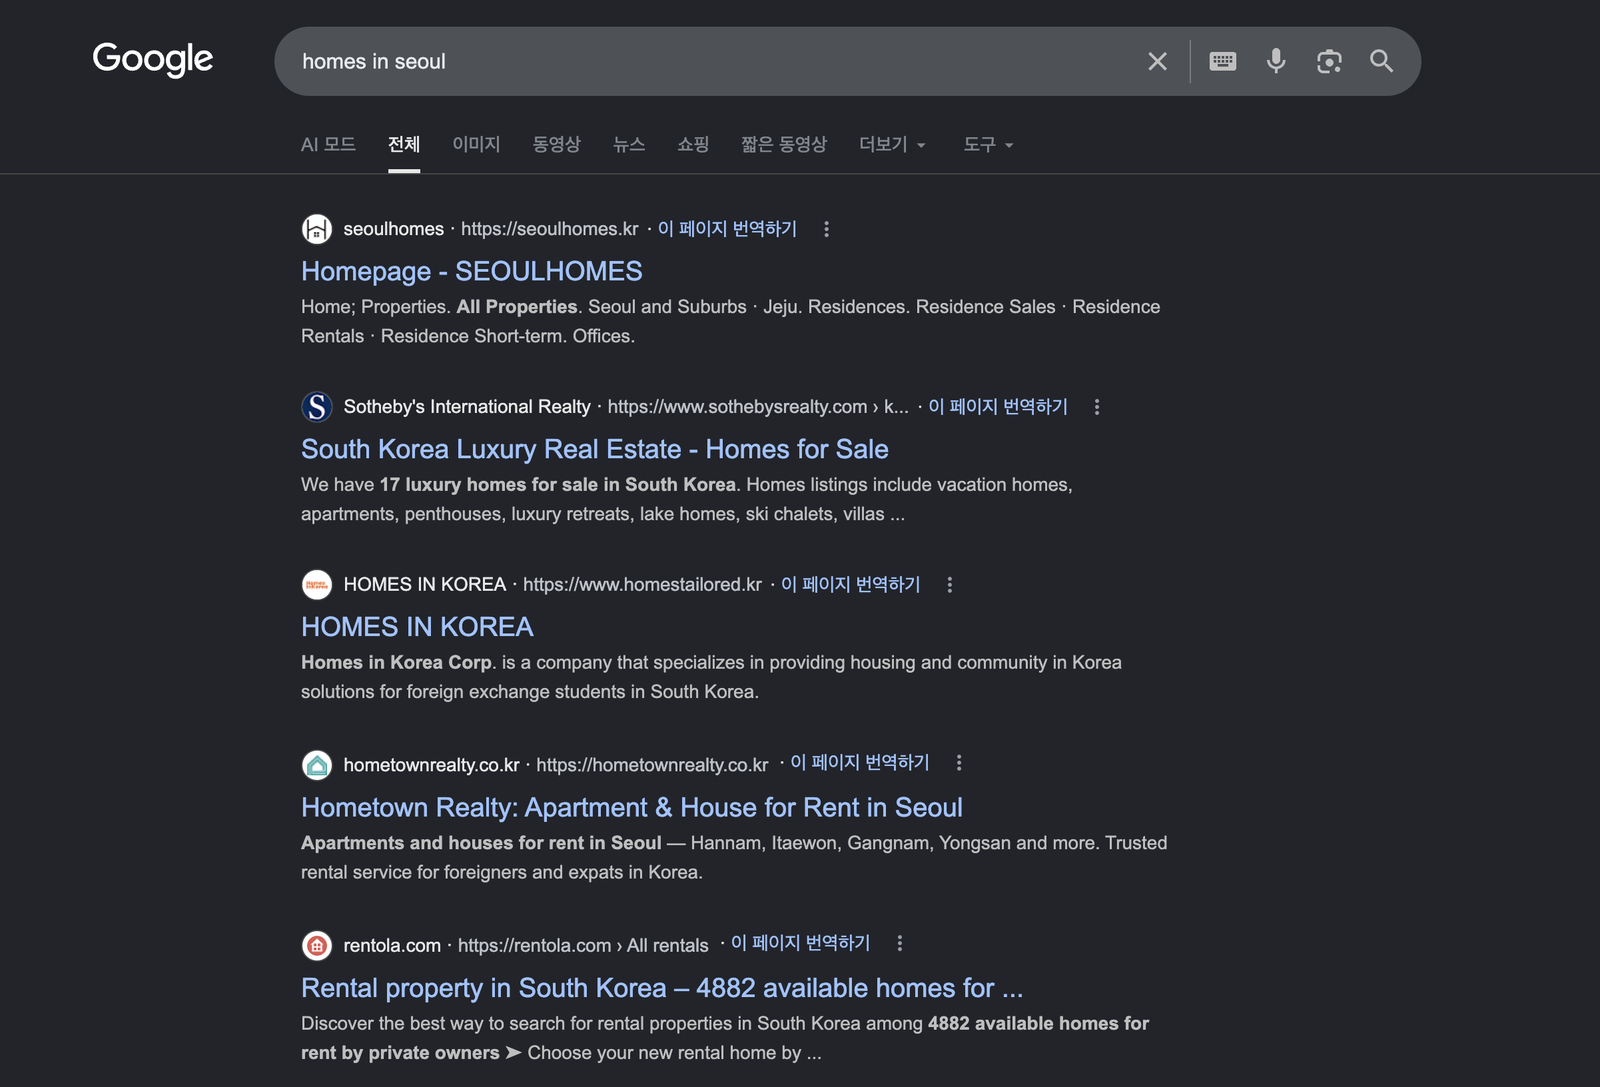The image size is (1600, 1087).
Task: Open the Homepage - SEOULHOMES result
Action: click(x=472, y=271)
